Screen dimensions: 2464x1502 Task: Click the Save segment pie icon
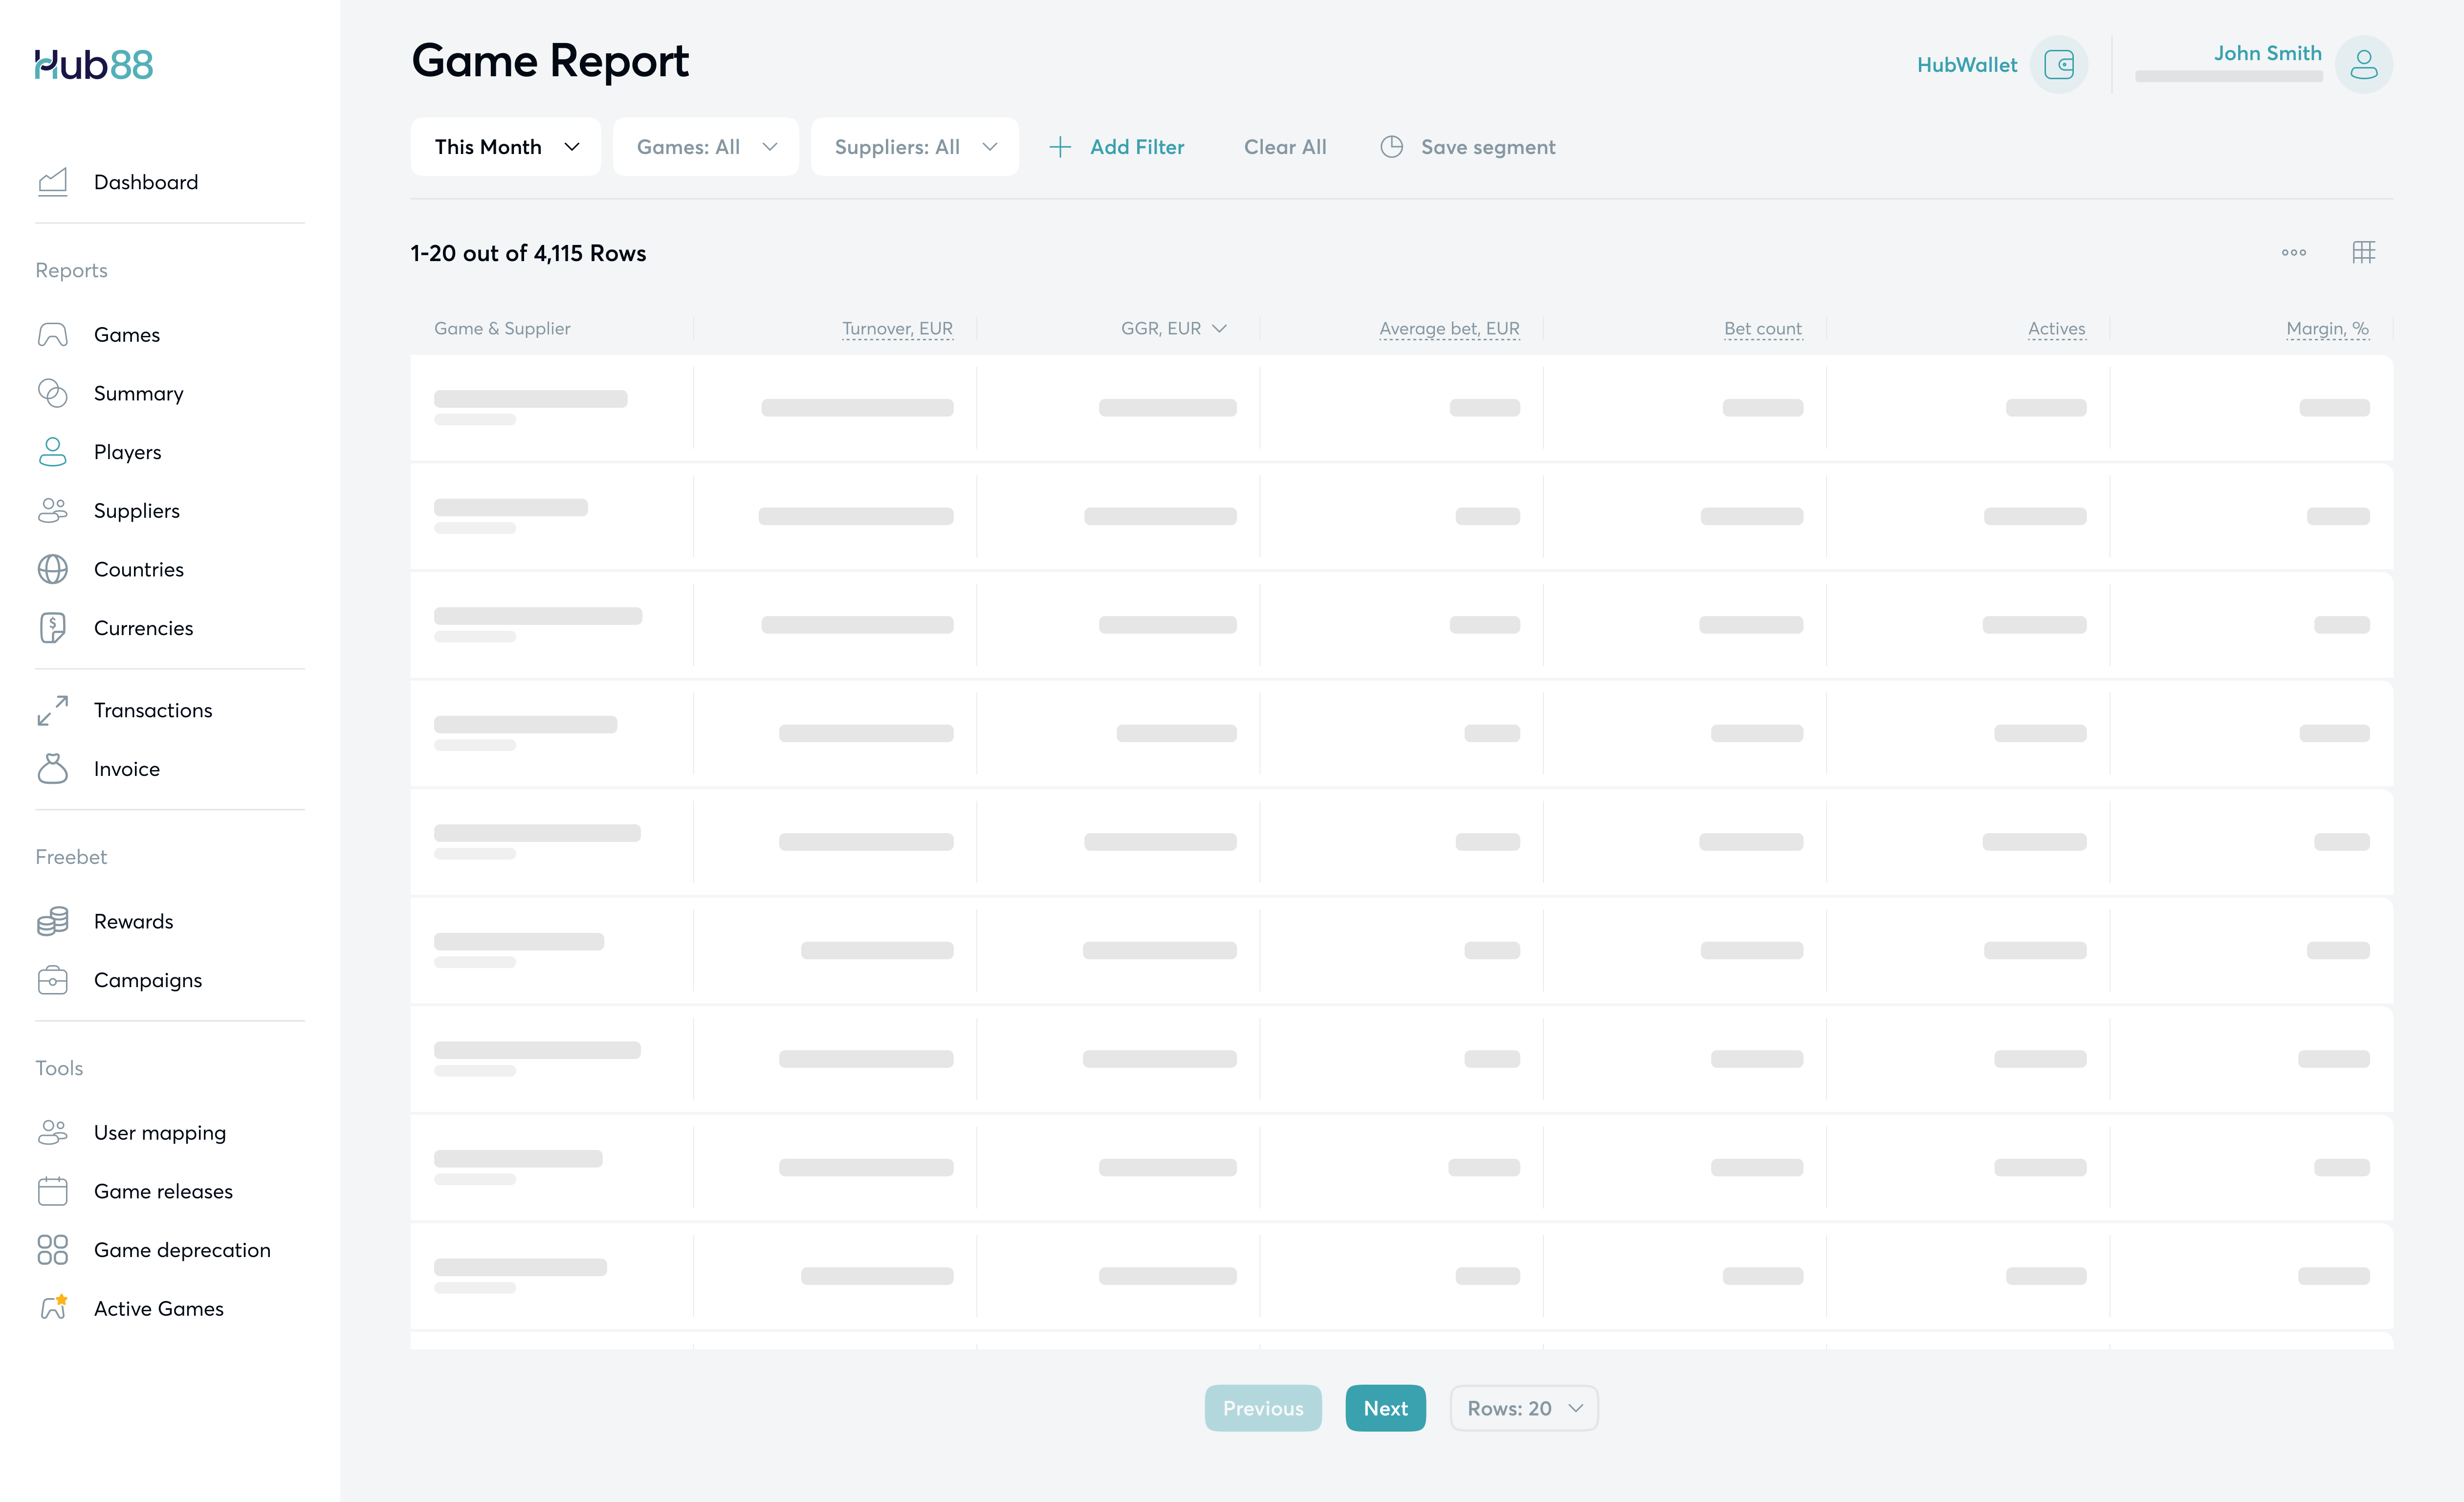pos(1391,147)
